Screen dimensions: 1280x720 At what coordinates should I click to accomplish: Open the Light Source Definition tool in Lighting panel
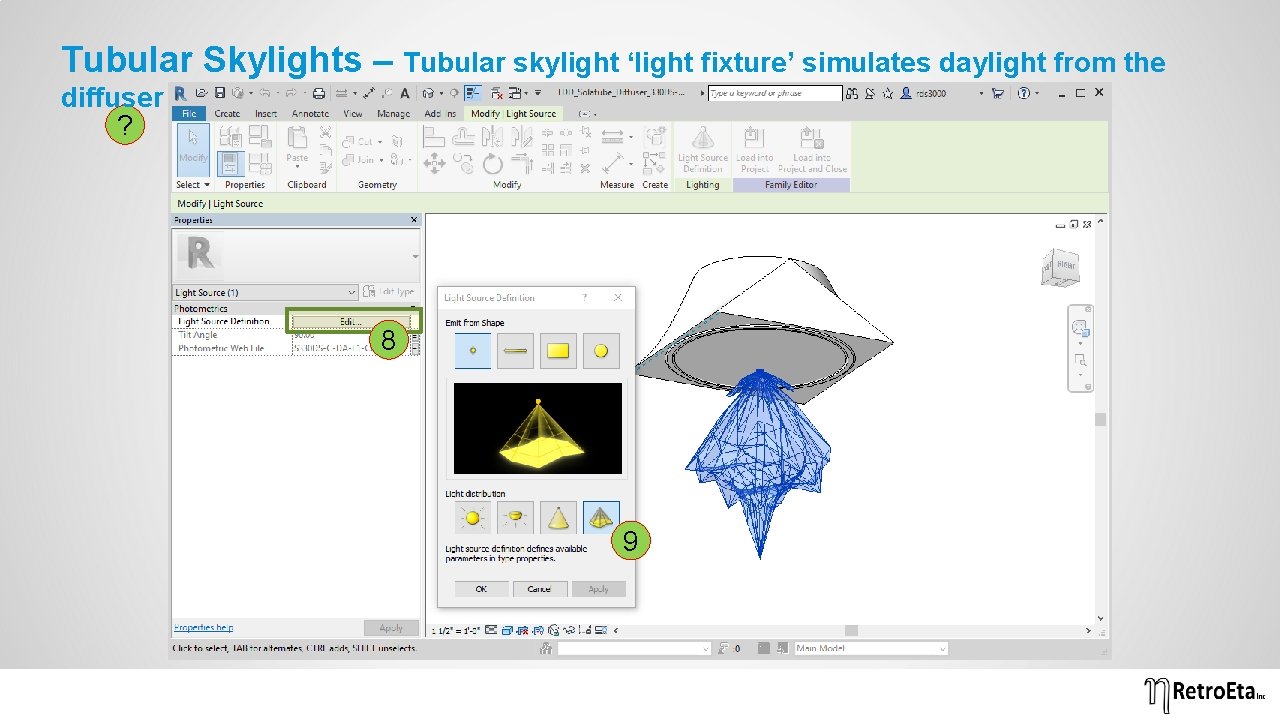pyautogui.click(x=703, y=150)
